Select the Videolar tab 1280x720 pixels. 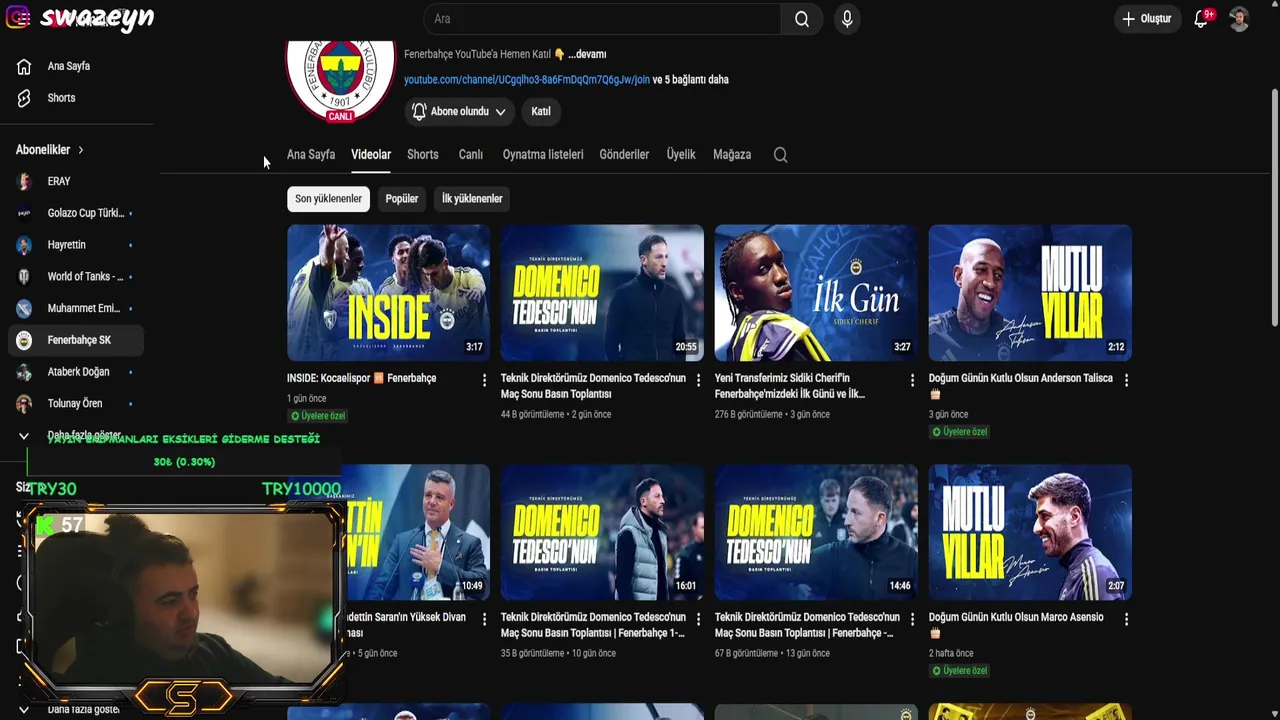(371, 155)
